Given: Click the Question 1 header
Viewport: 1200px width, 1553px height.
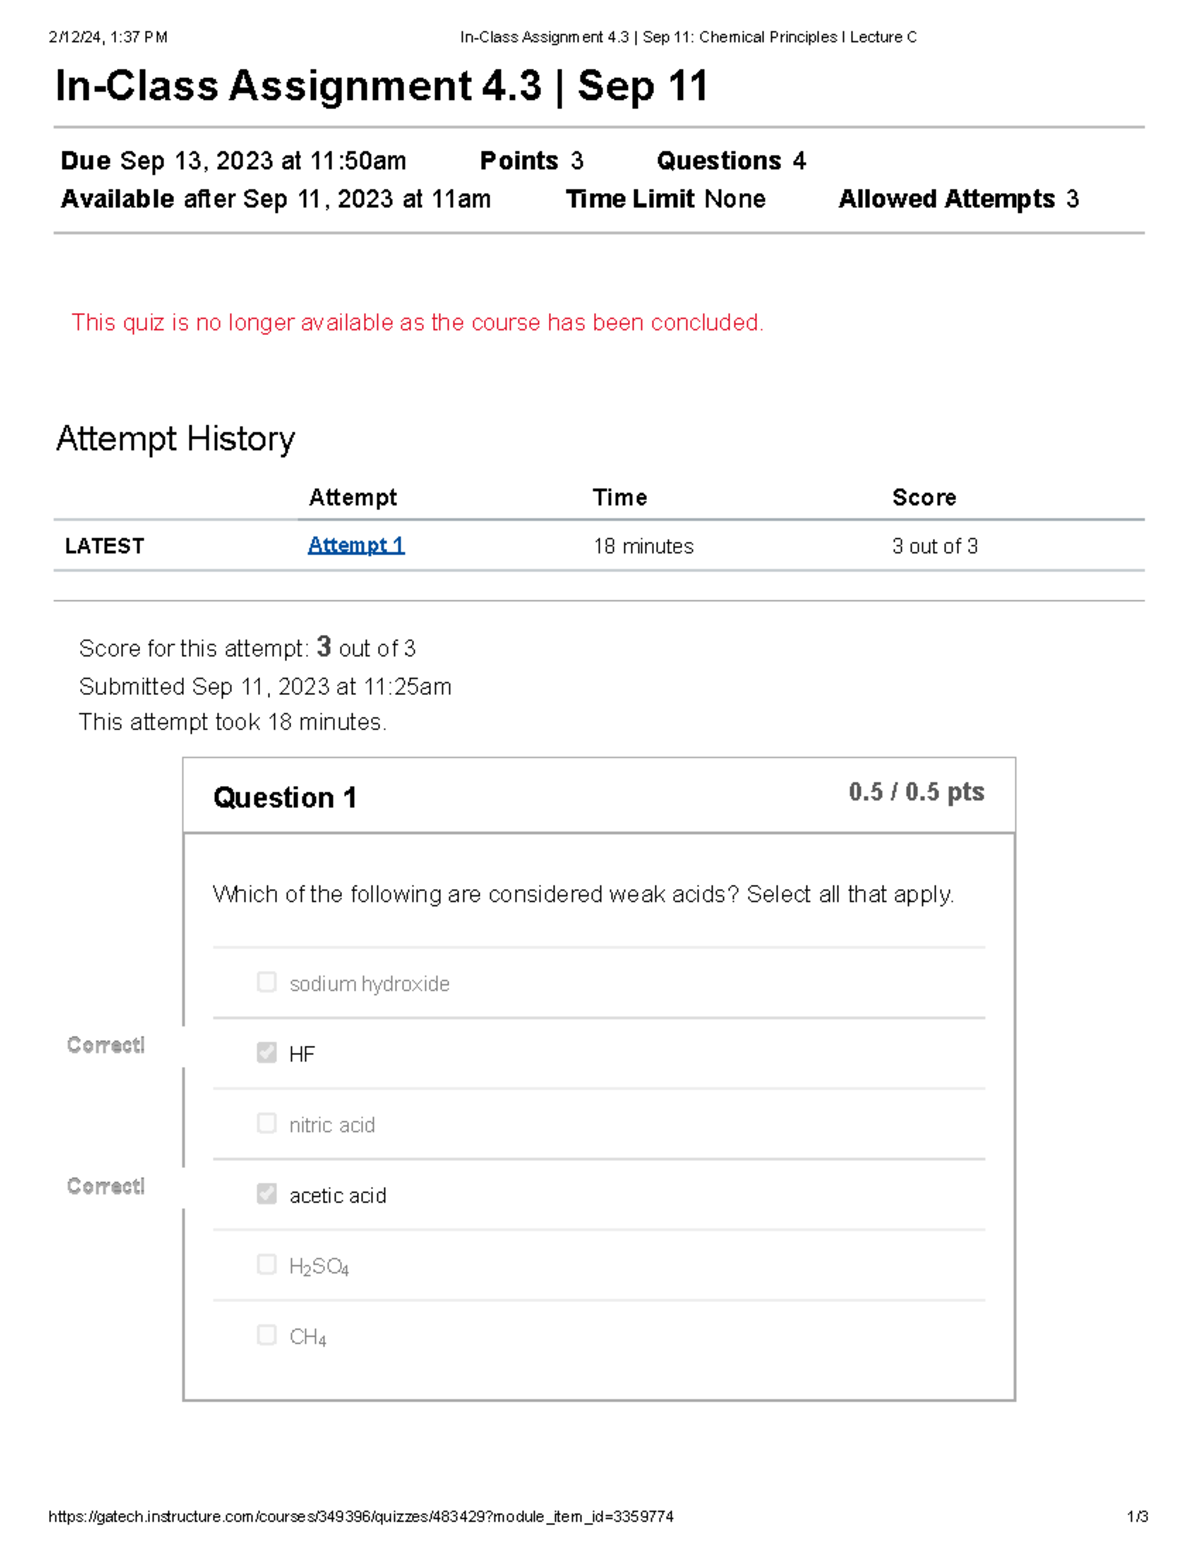Looking at the screenshot, I should tap(285, 797).
